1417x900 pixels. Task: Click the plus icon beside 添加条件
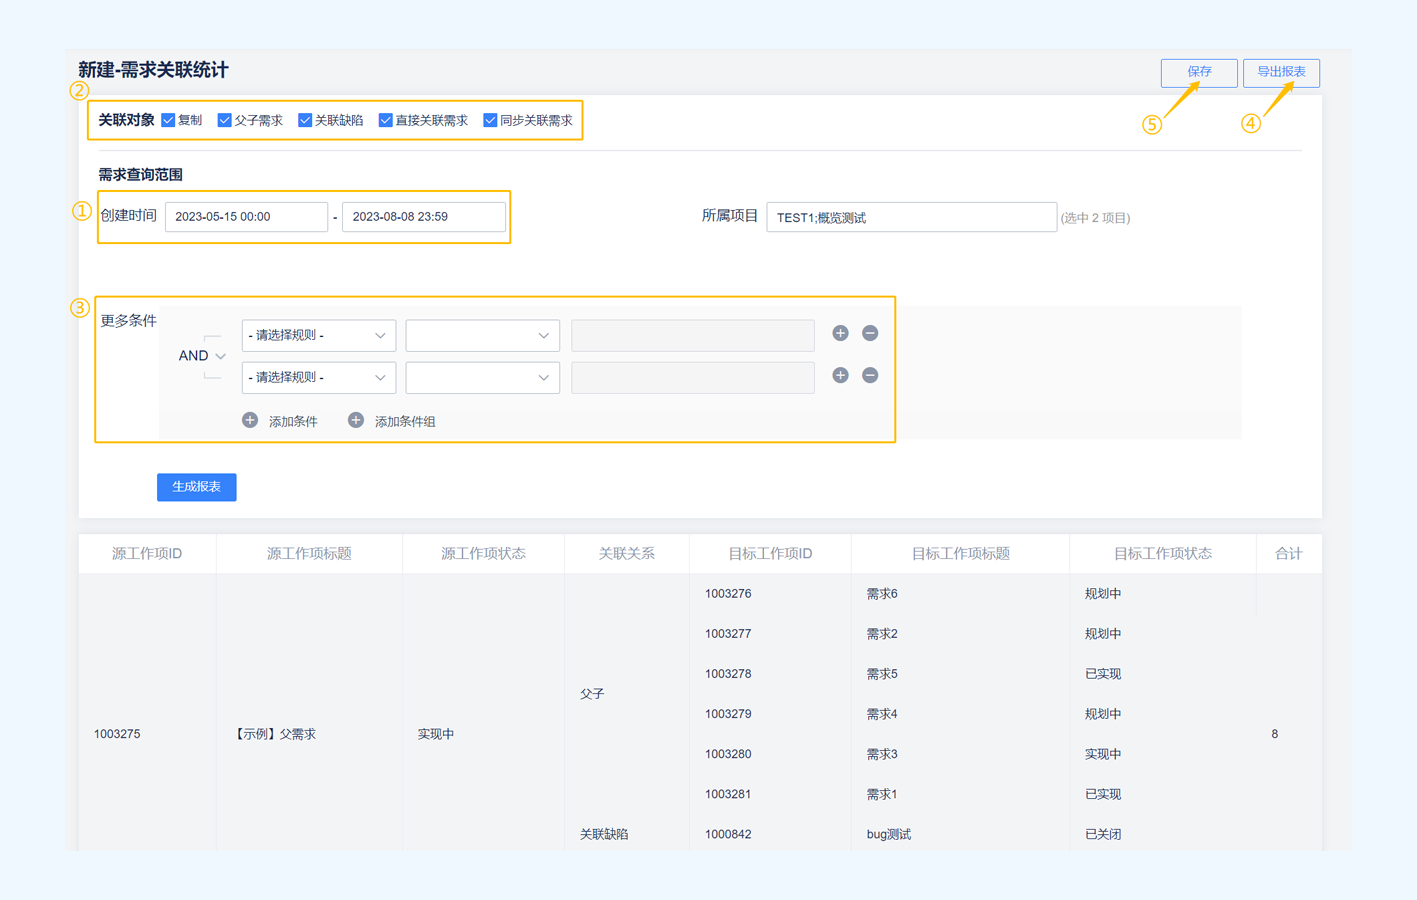coord(250,420)
